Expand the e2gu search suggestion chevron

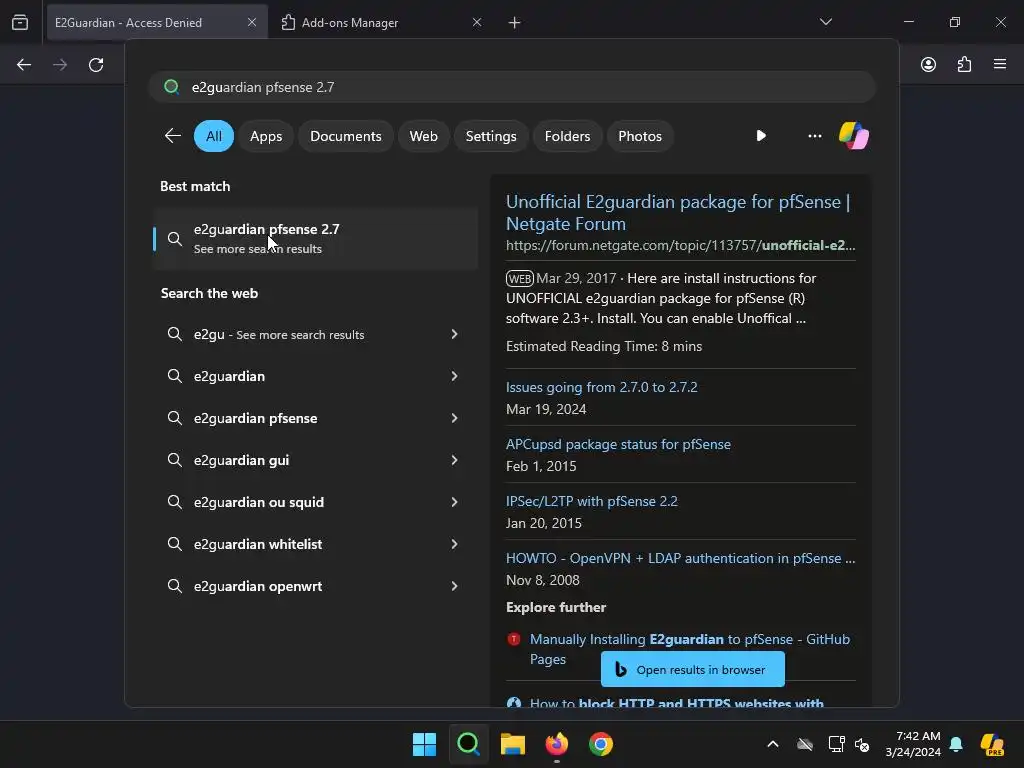(x=455, y=334)
